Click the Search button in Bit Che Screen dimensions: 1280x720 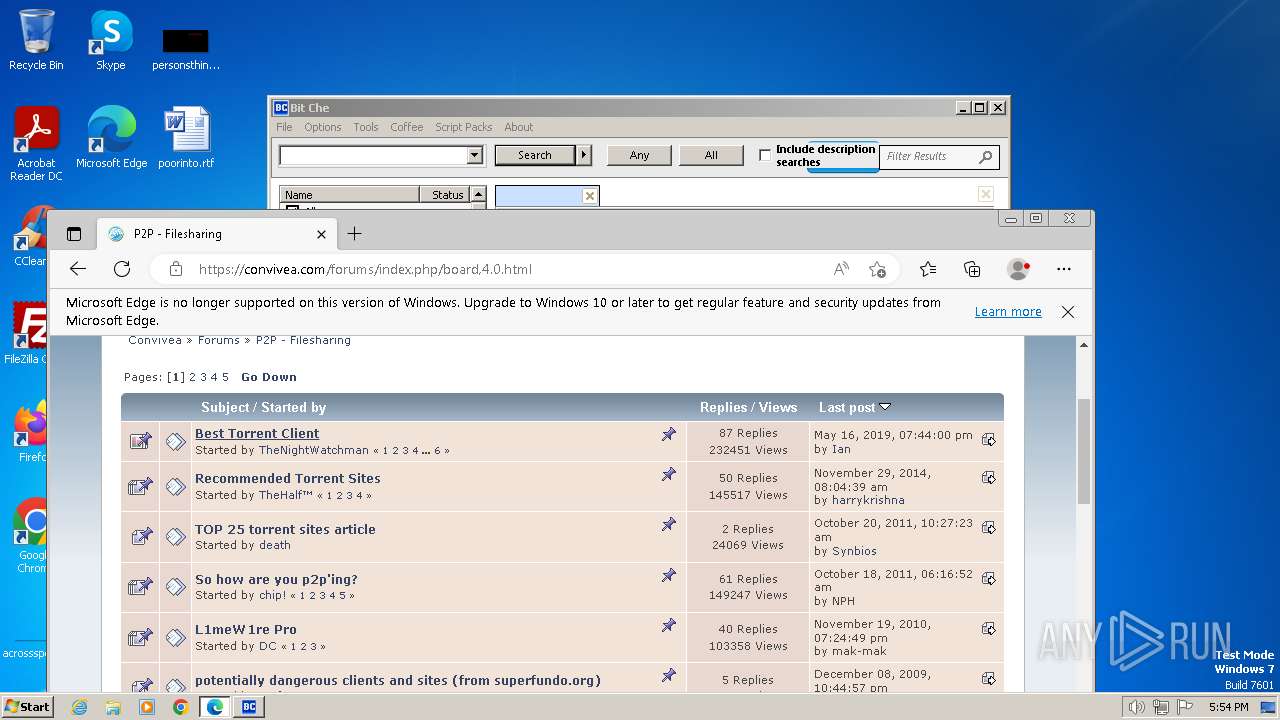pos(535,155)
